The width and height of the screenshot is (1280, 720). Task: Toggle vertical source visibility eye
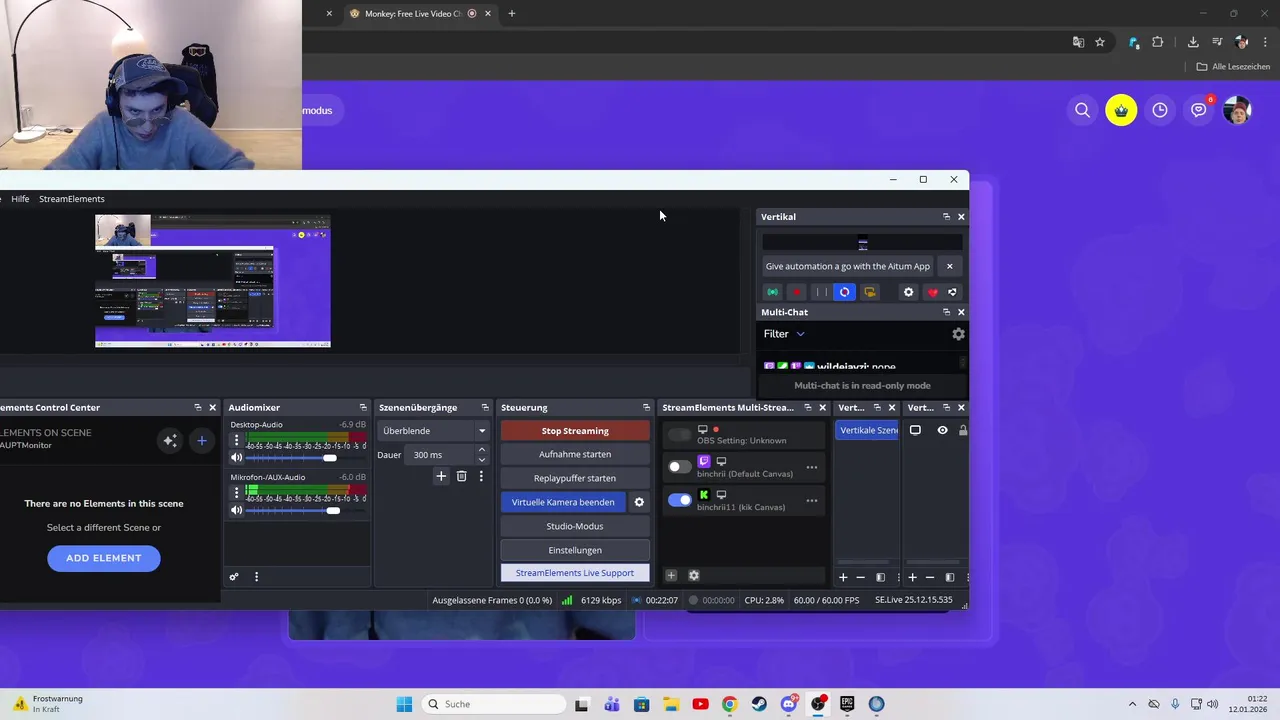coord(942,430)
